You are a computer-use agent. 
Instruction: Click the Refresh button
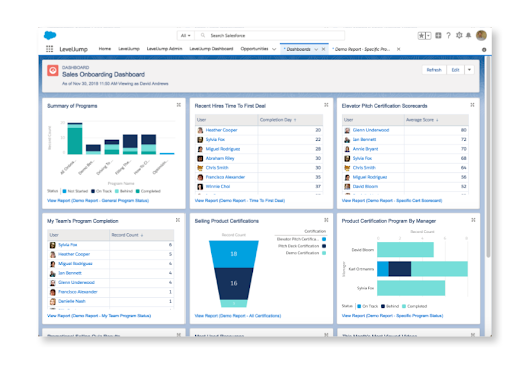tap(434, 70)
